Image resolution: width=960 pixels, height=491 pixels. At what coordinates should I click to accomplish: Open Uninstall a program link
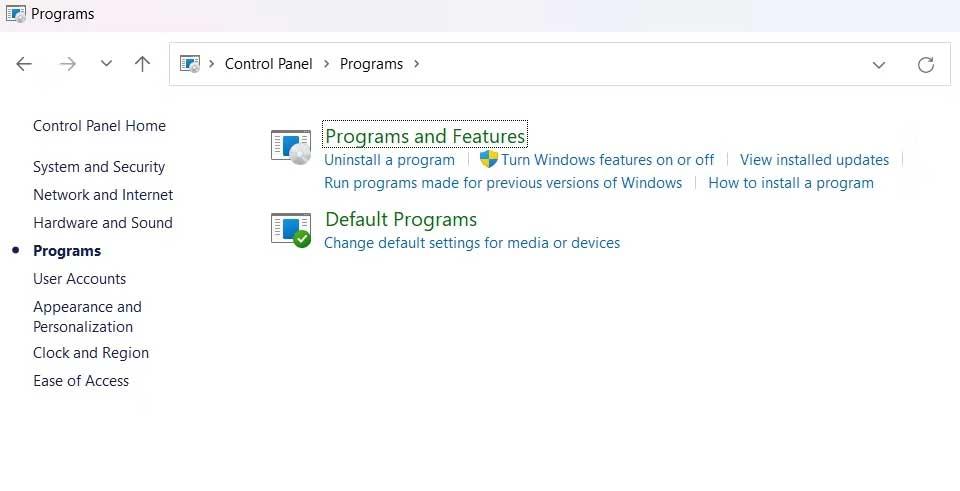[389, 160]
